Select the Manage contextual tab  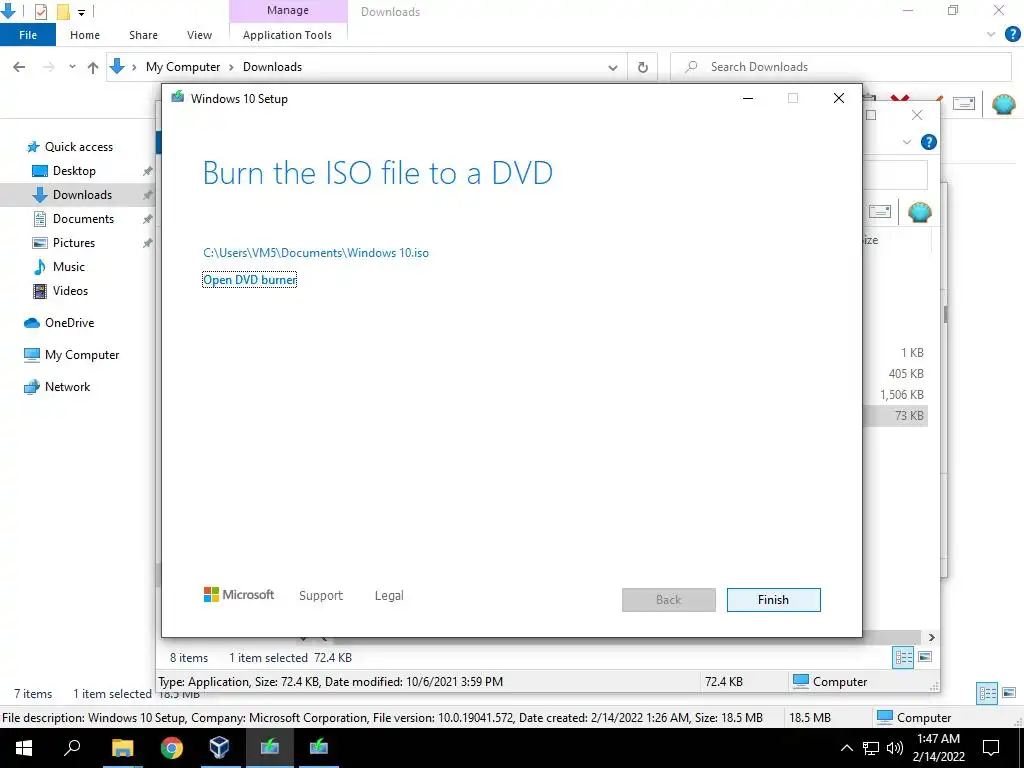tap(288, 10)
